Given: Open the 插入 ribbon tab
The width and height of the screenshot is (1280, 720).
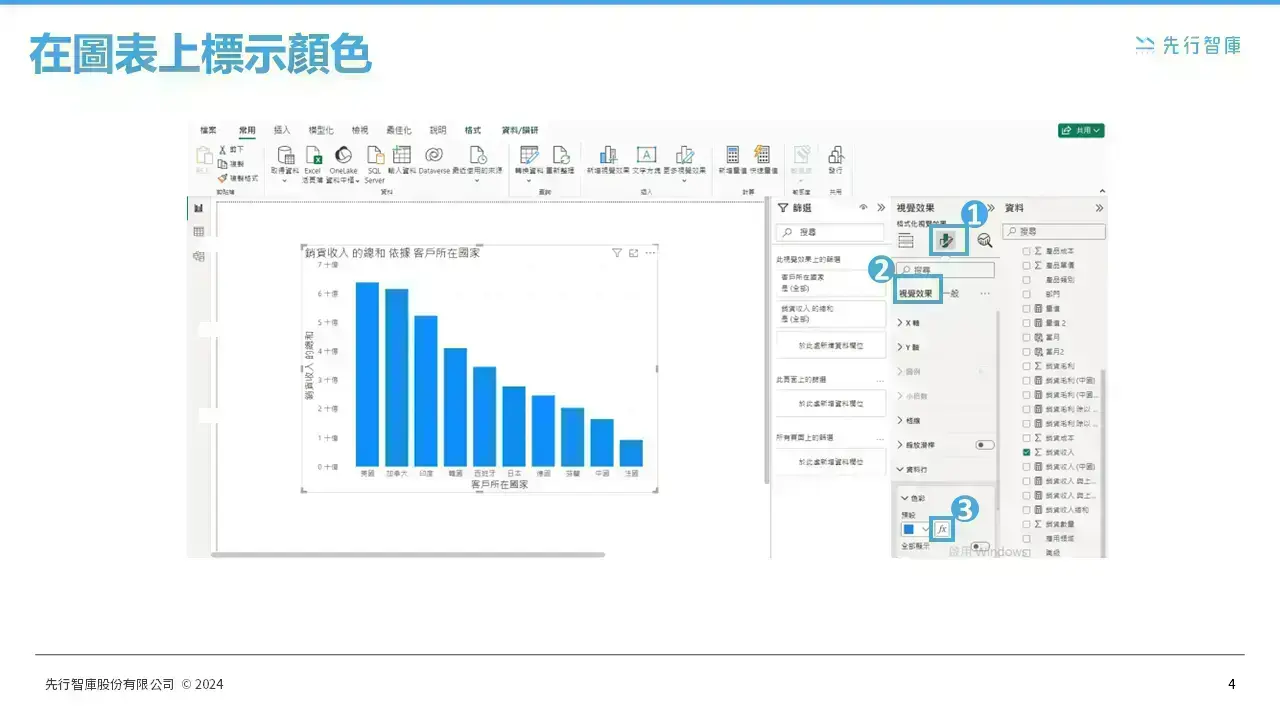Looking at the screenshot, I should click(x=282, y=130).
